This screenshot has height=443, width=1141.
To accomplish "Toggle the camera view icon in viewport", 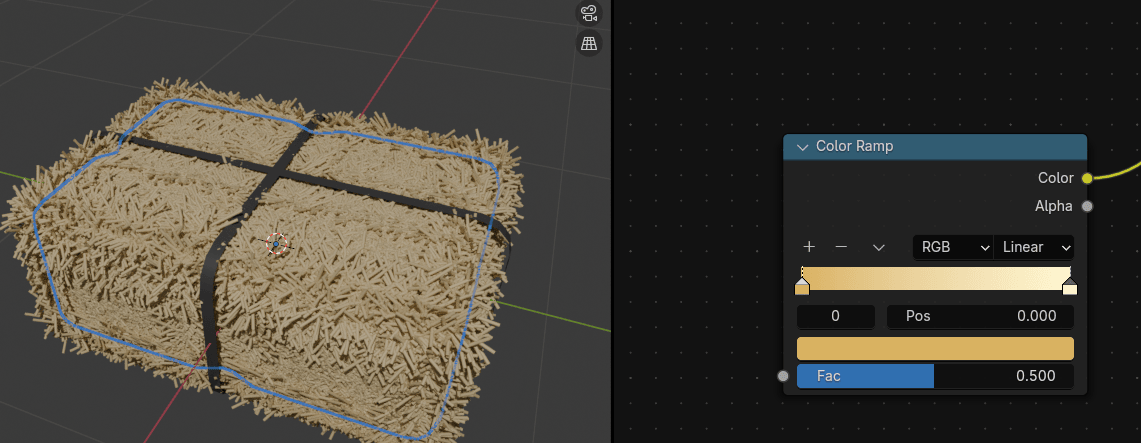I will coord(589,14).
